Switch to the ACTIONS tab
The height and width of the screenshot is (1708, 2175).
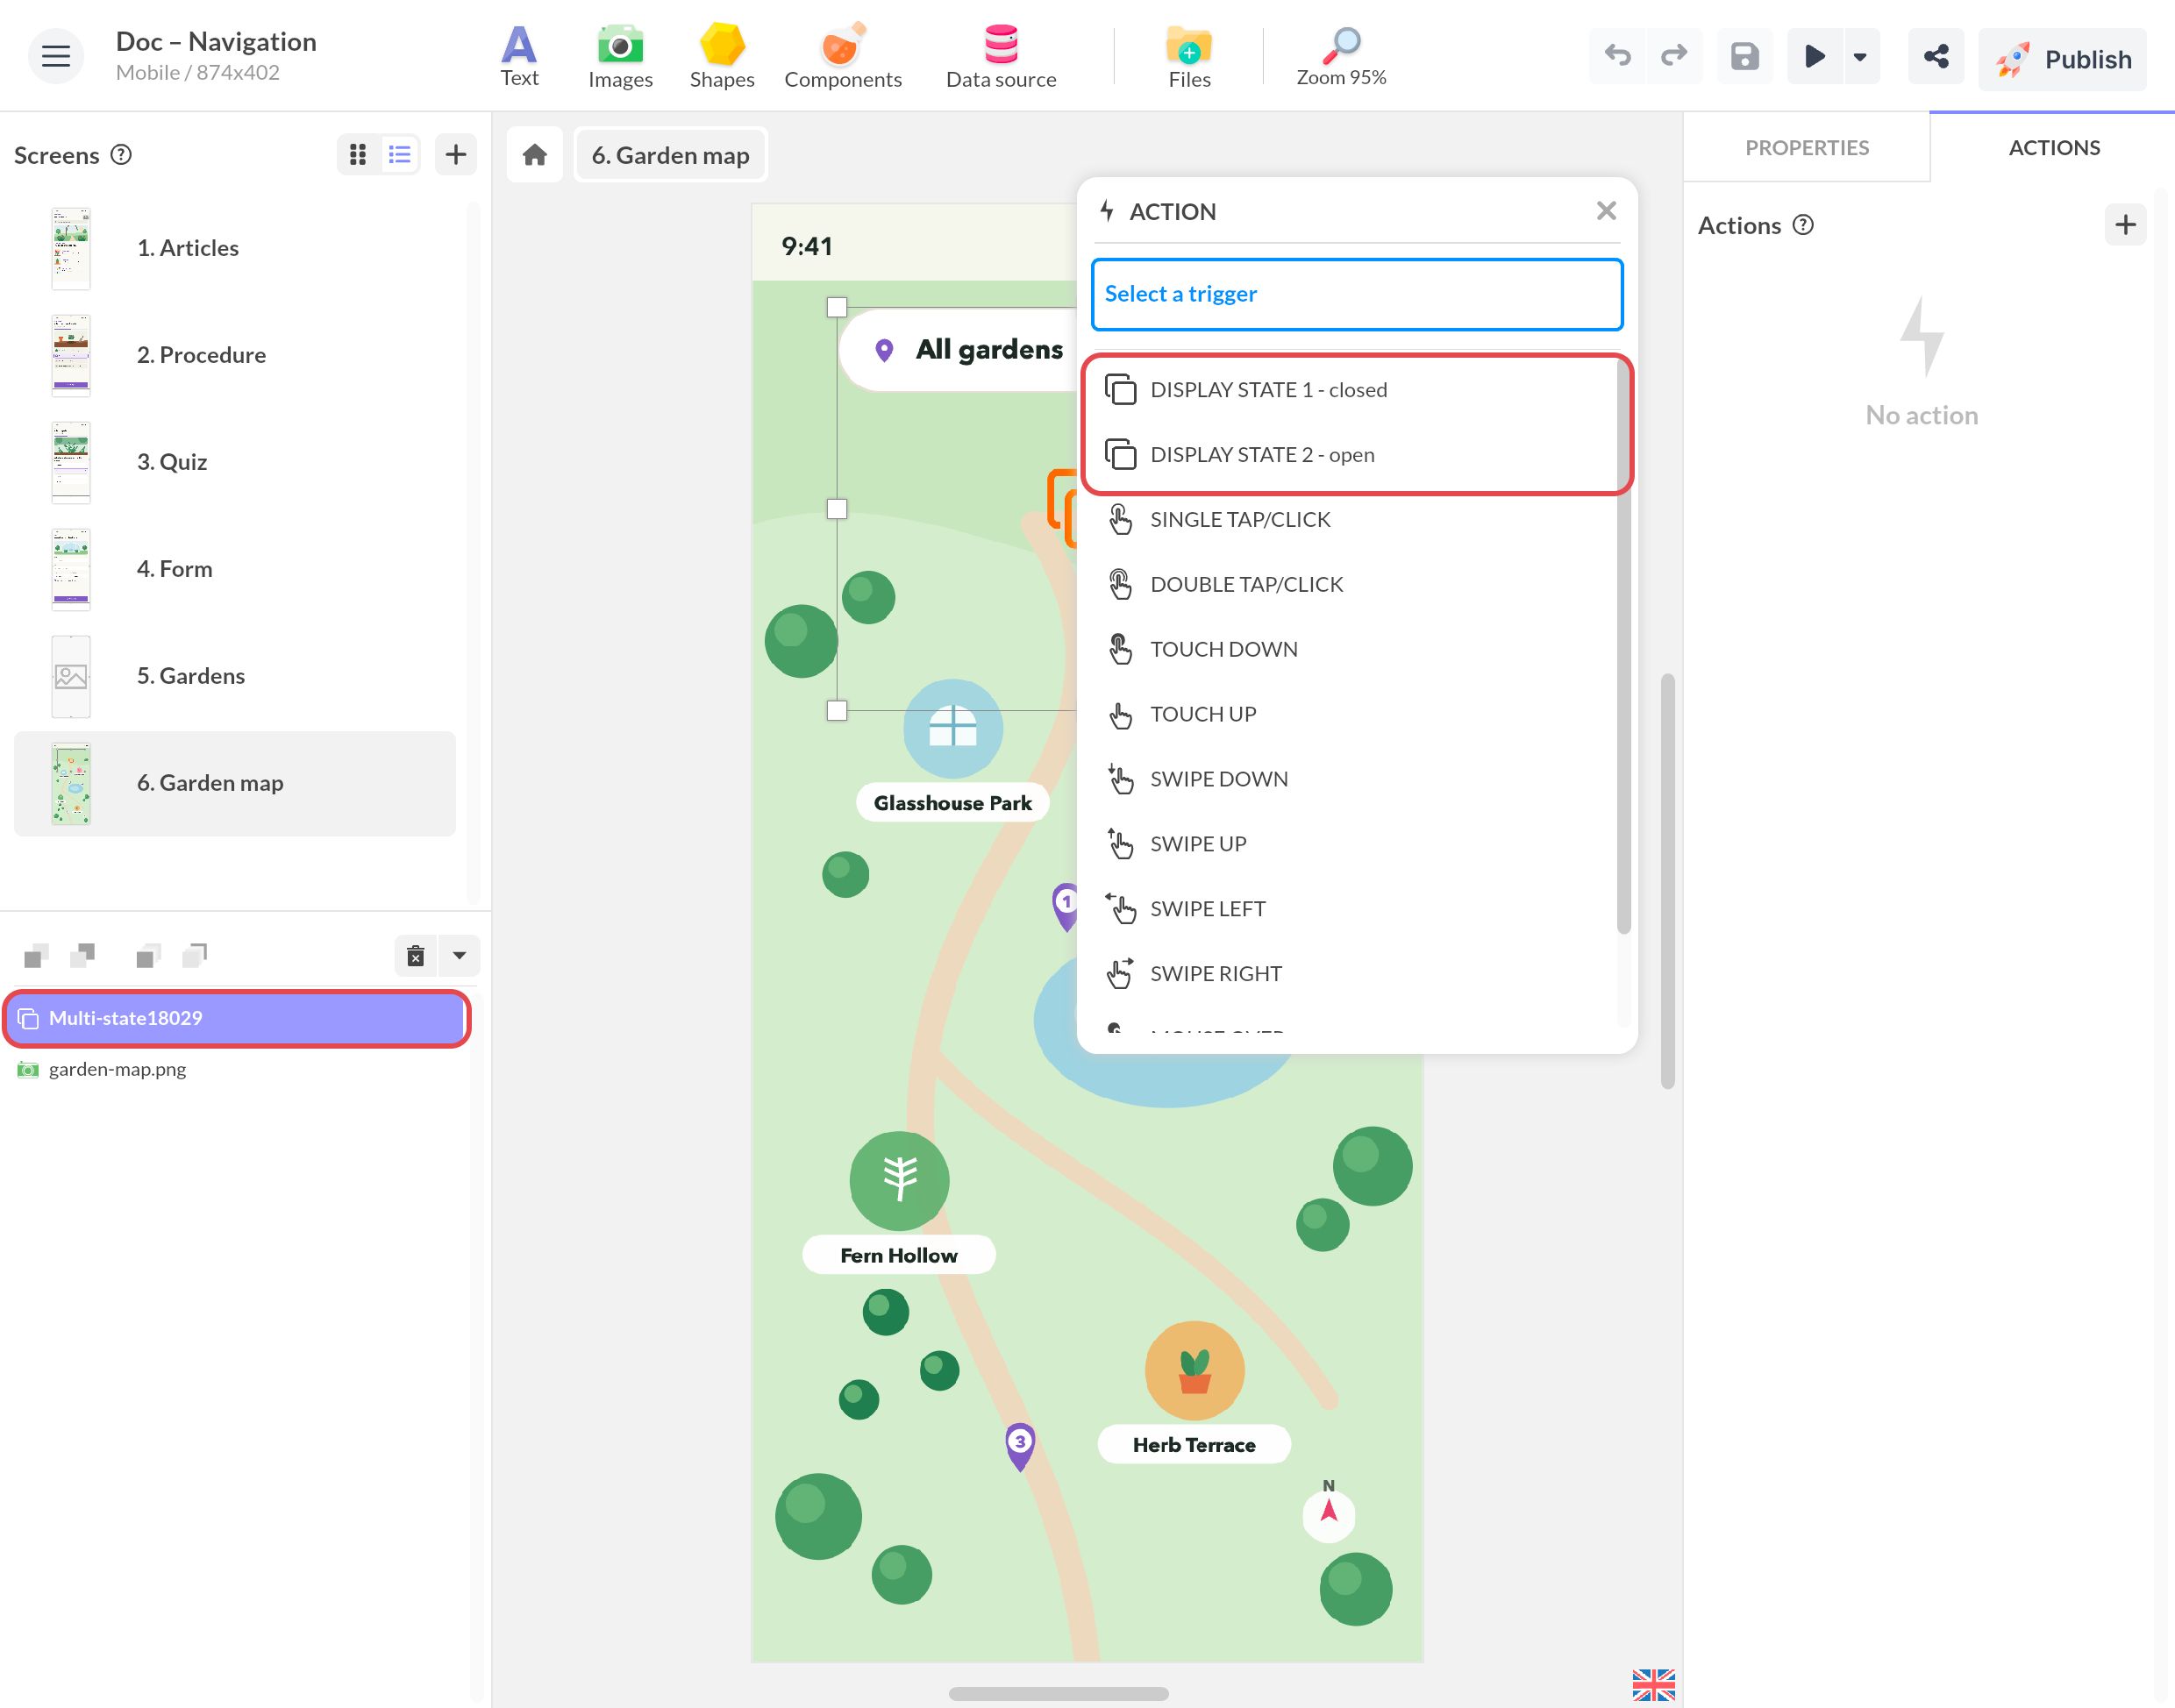pos(2054,147)
